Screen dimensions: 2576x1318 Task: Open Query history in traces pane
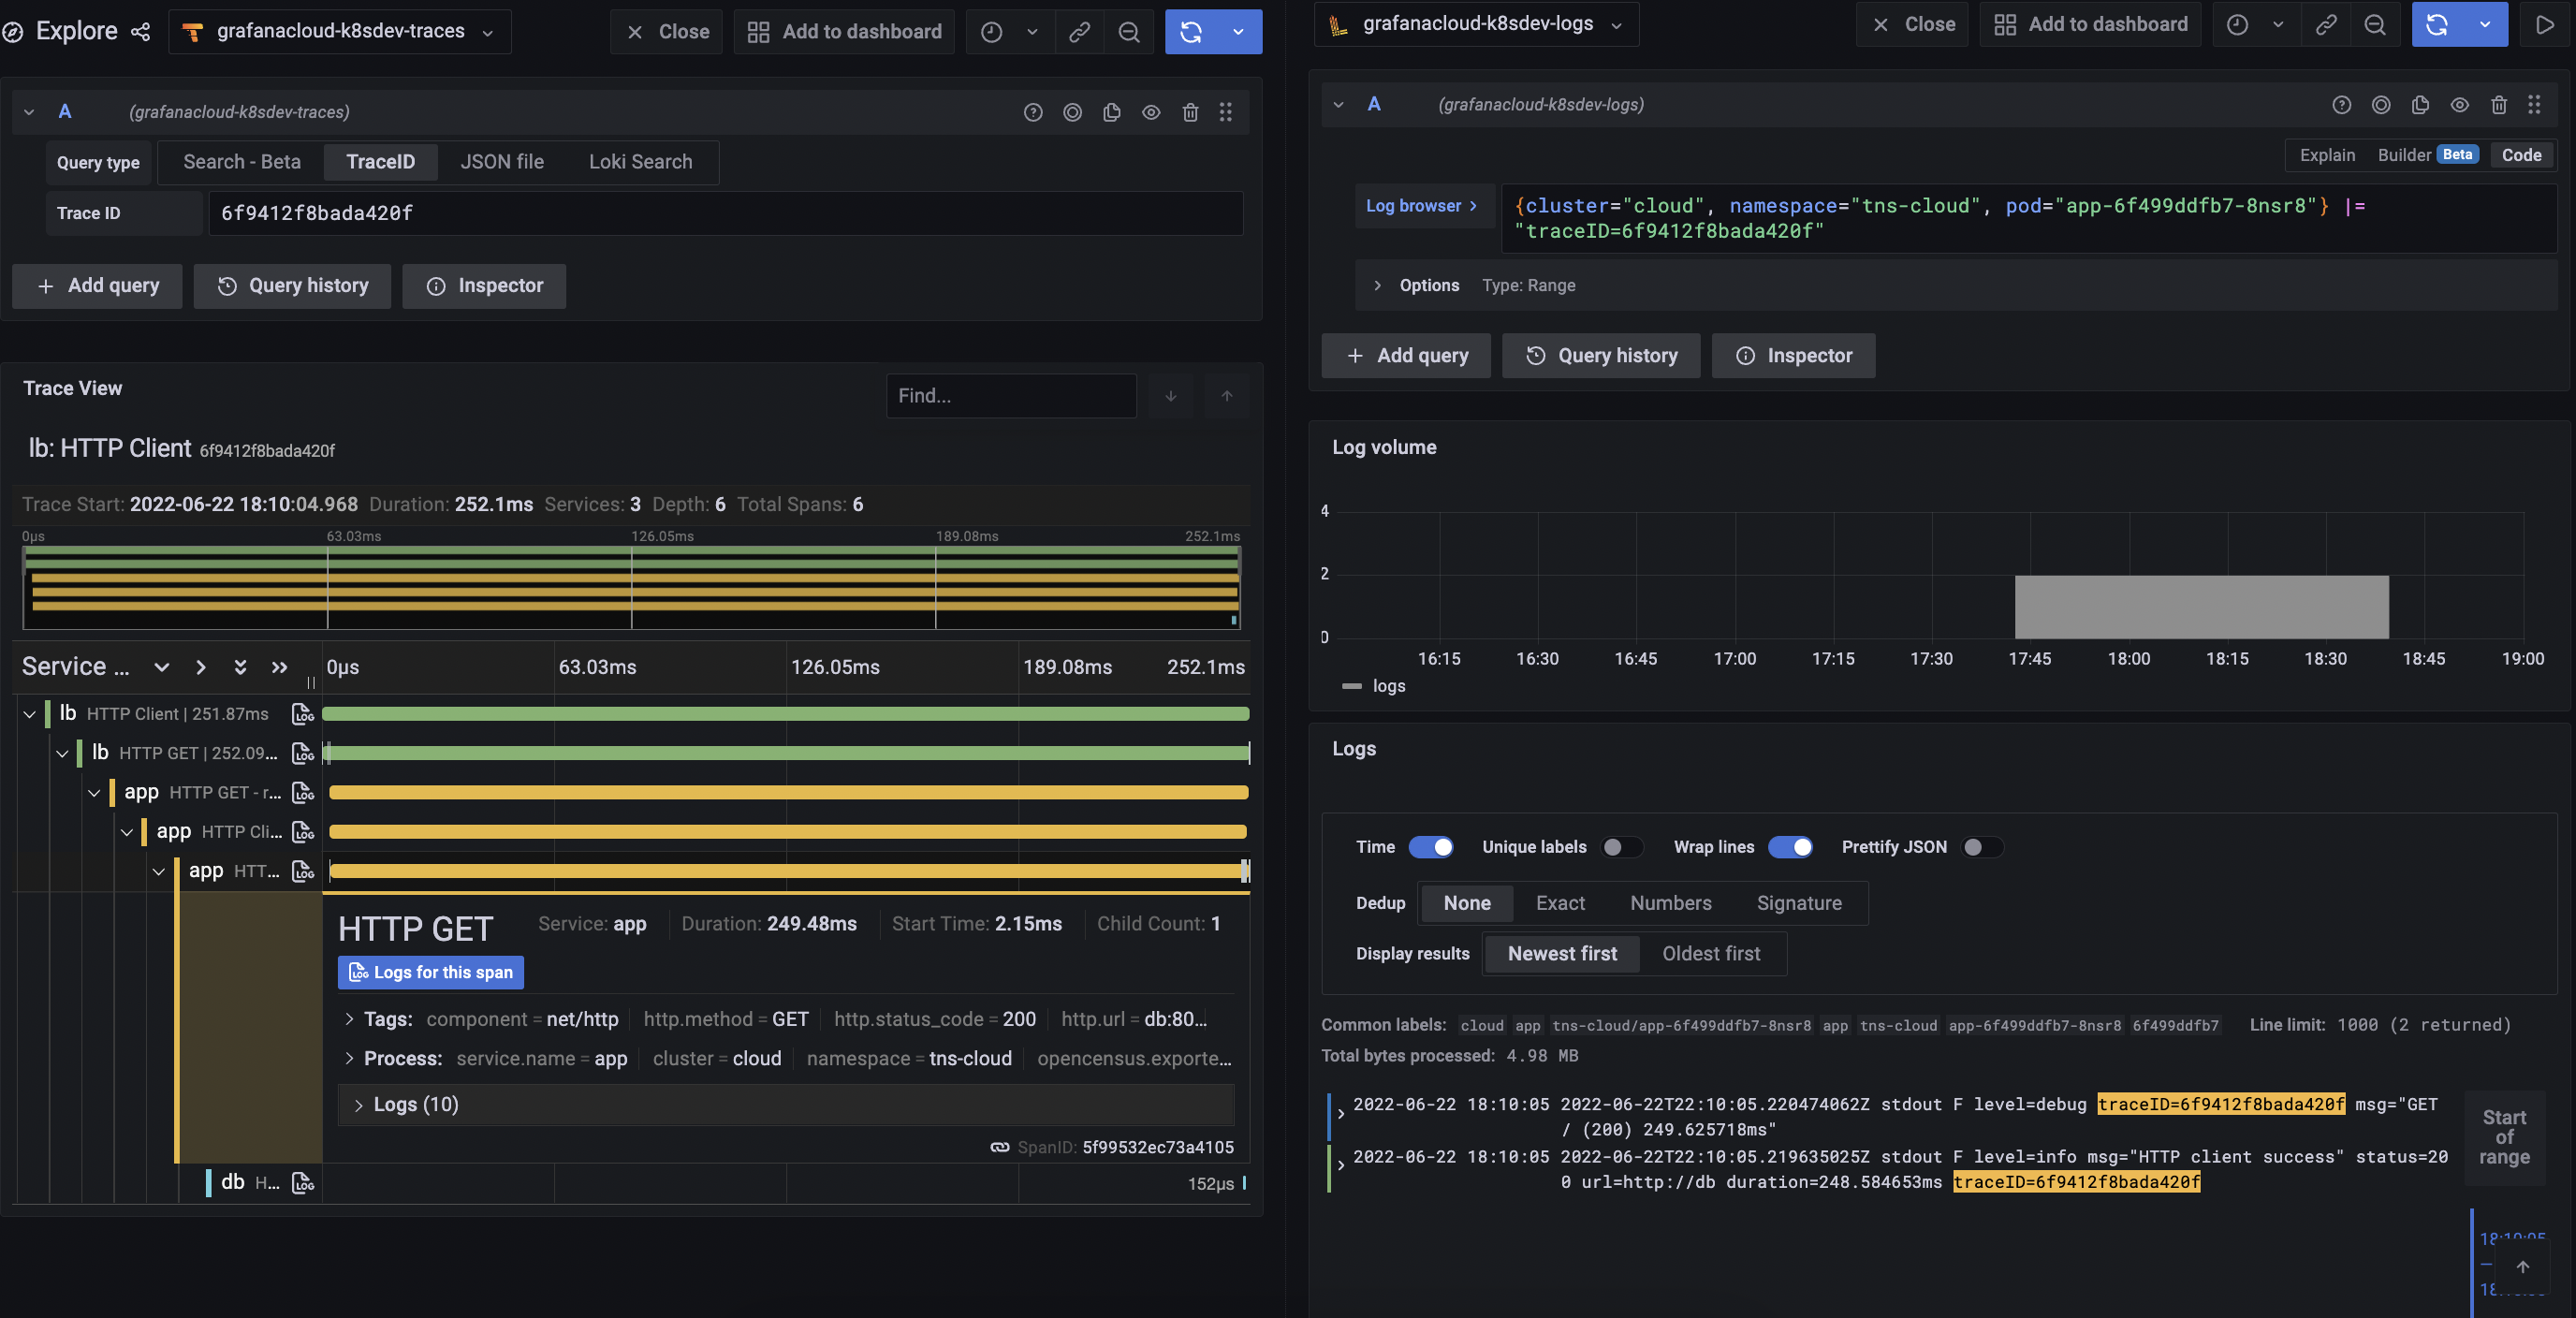292,286
